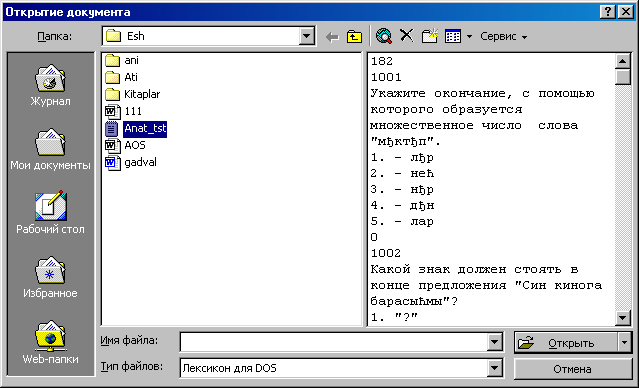Open dropdown arrow beside Открыть button

(625, 343)
